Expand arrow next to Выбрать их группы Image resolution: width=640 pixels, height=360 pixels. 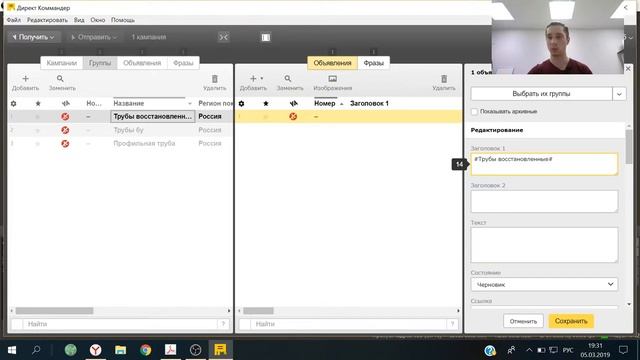619,94
